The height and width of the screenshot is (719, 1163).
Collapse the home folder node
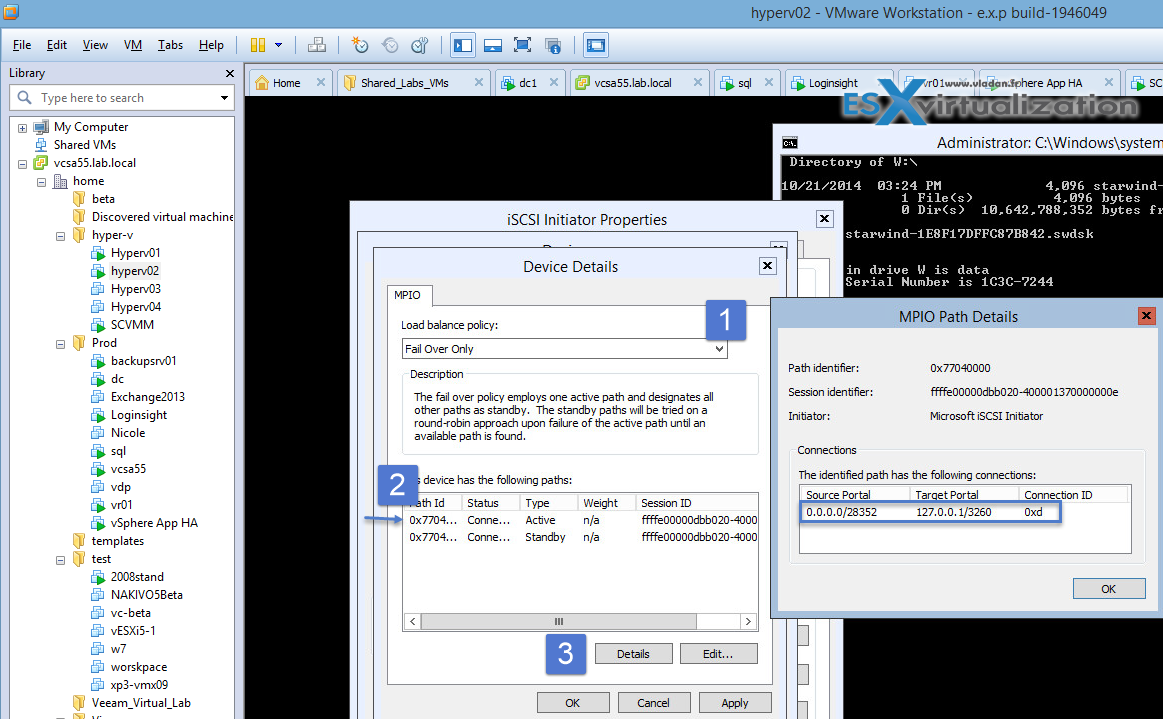(42, 182)
